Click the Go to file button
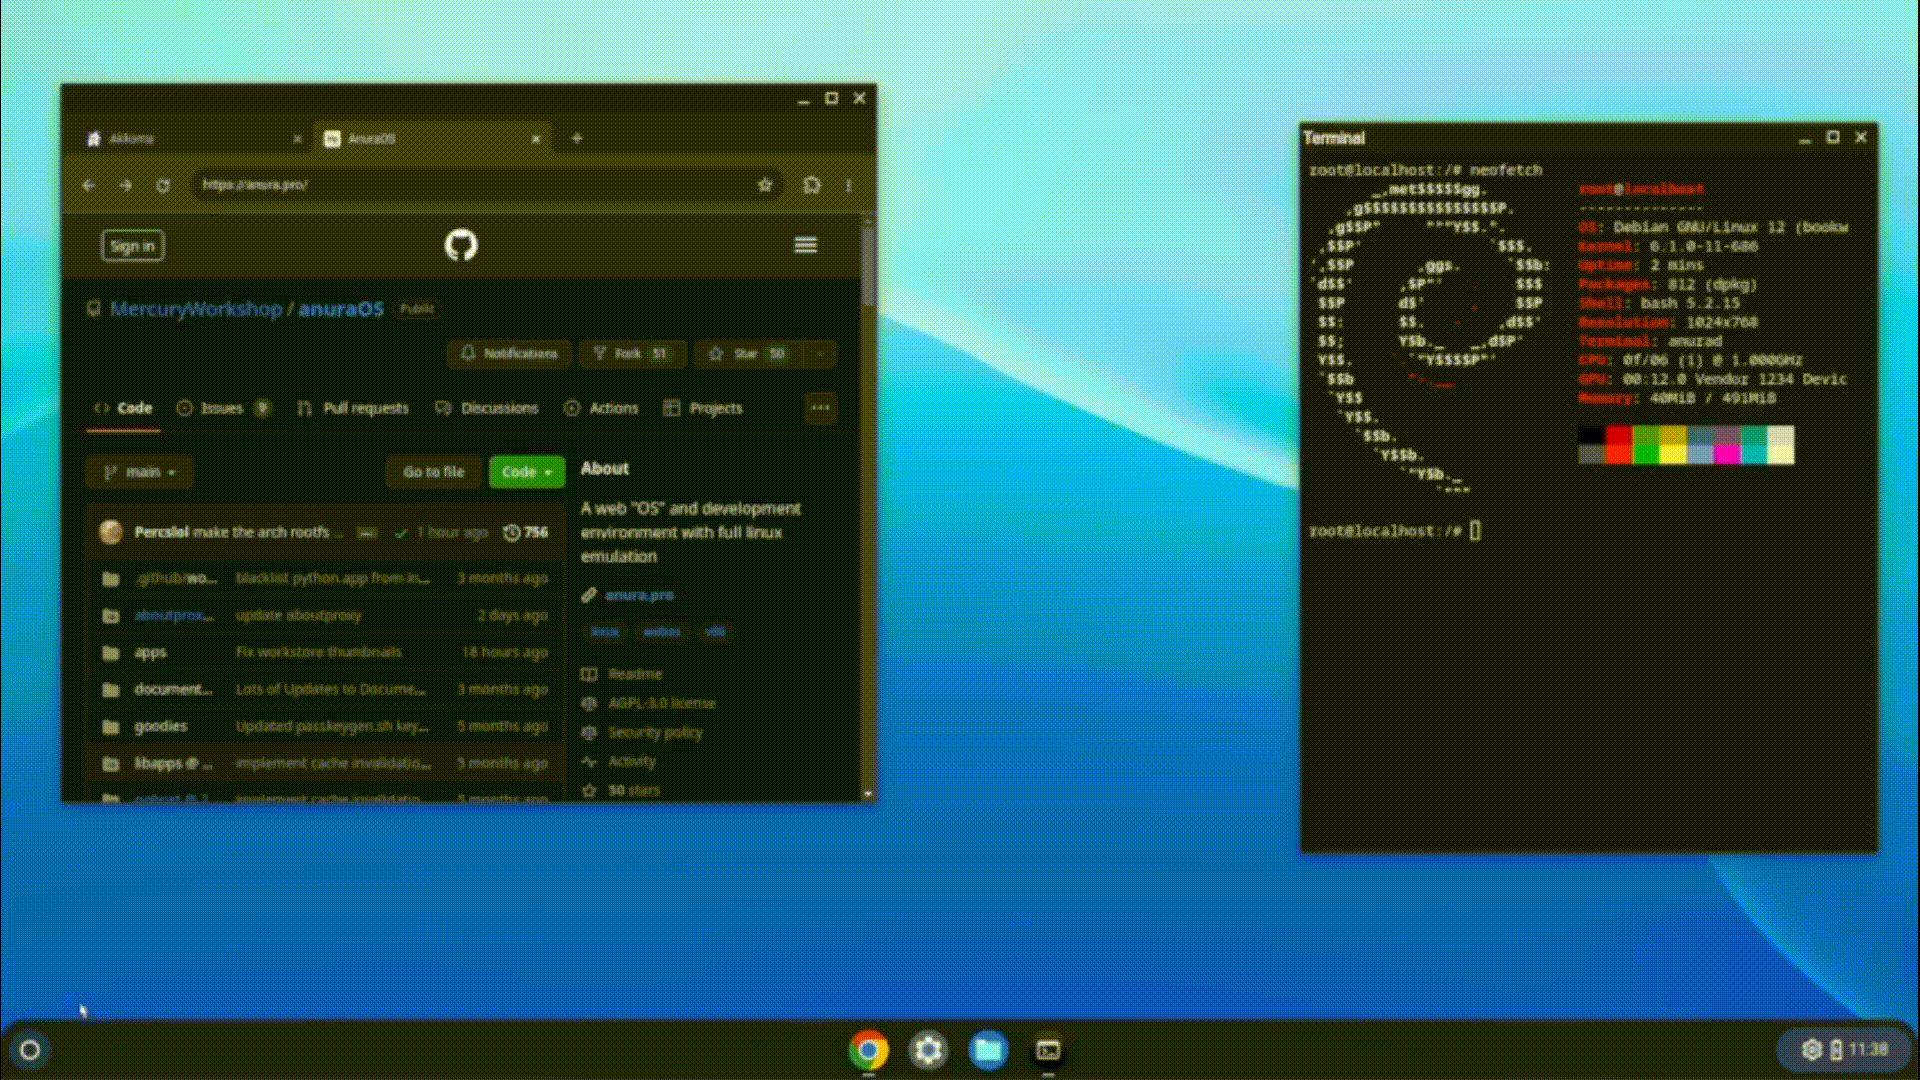This screenshot has height=1080, width=1920. (434, 472)
